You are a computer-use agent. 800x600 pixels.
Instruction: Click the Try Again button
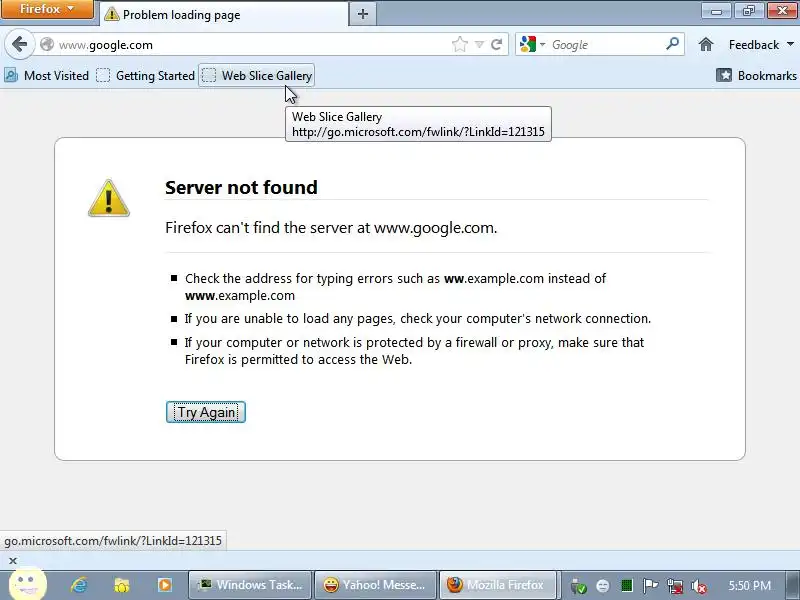pyautogui.click(x=206, y=412)
